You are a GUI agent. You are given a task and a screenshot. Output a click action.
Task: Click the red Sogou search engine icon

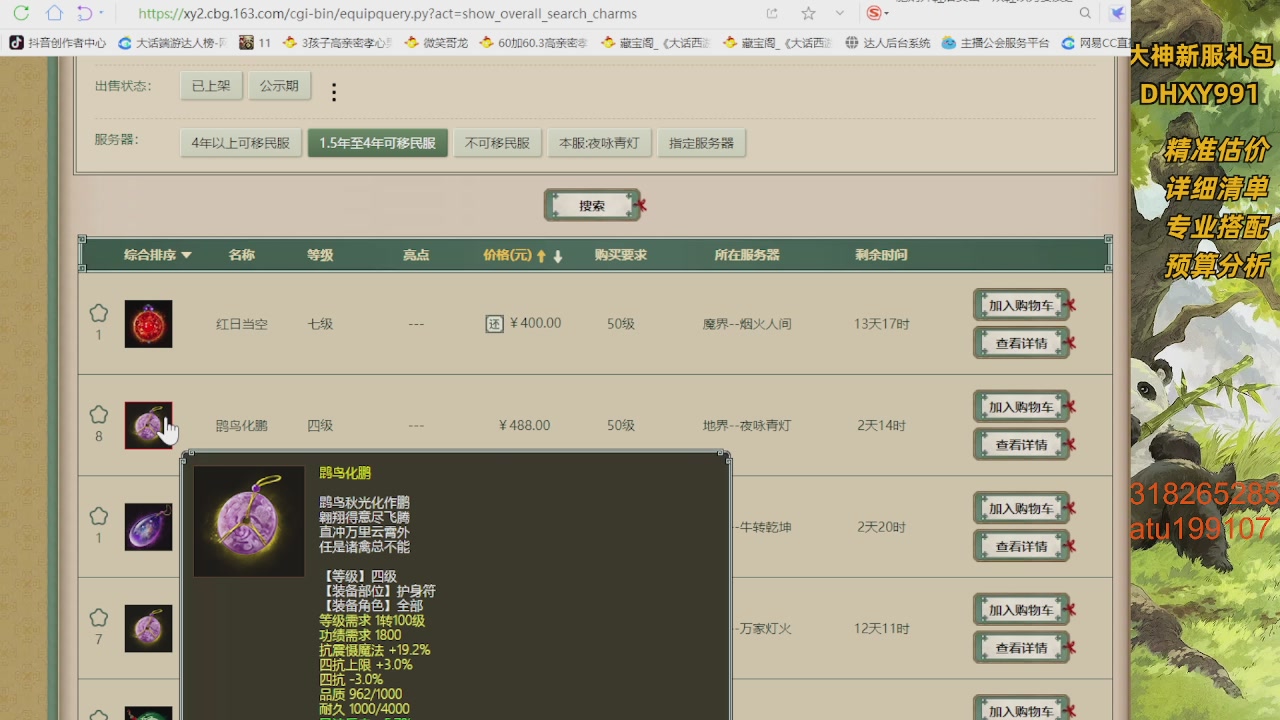pos(875,13)
